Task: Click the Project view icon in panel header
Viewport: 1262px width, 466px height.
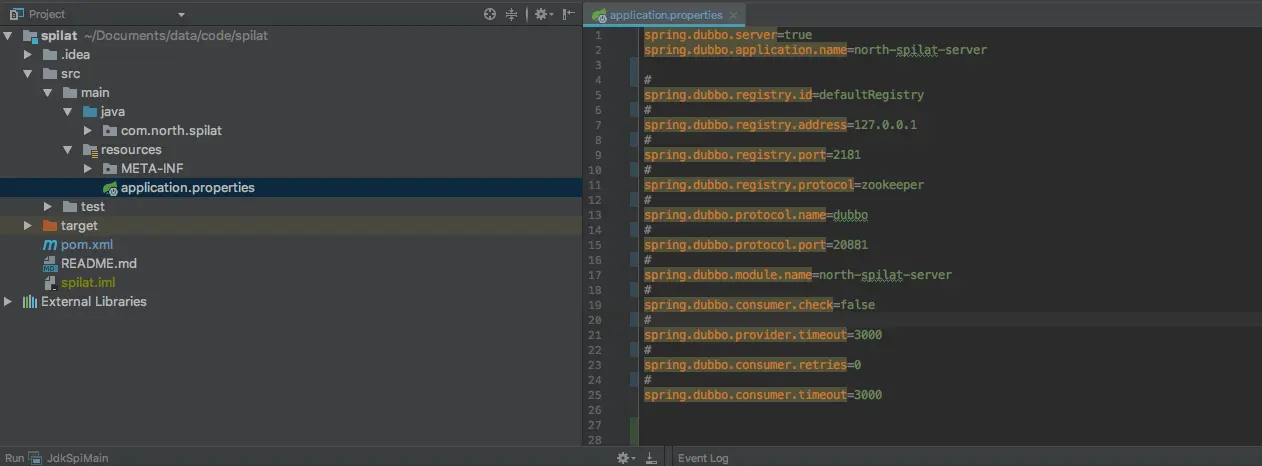Action: click(x=17, y=14)
